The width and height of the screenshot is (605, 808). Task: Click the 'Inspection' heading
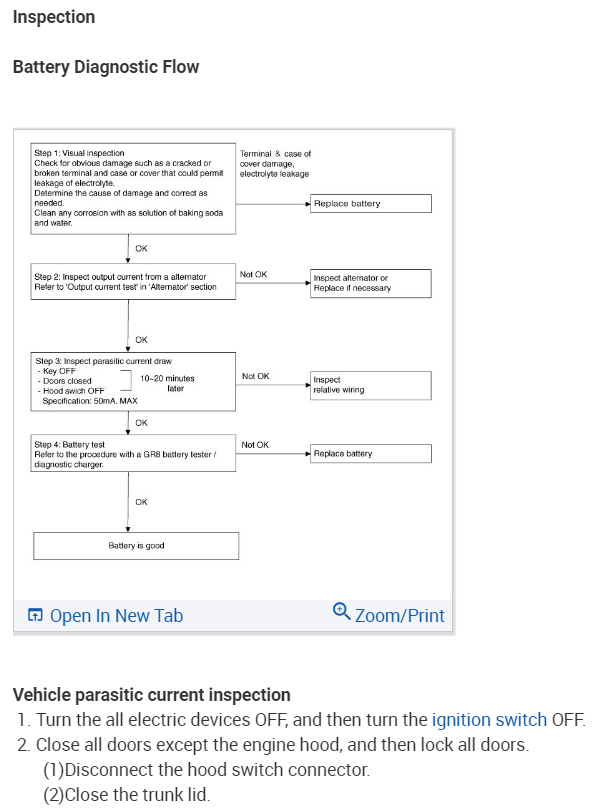pos(54,17)
